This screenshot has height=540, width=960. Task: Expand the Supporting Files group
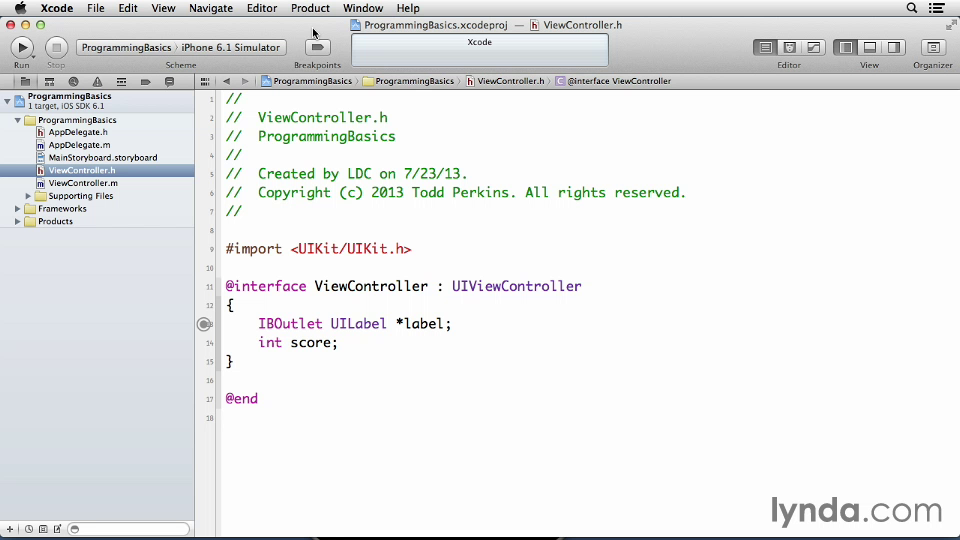coord(28,196)
